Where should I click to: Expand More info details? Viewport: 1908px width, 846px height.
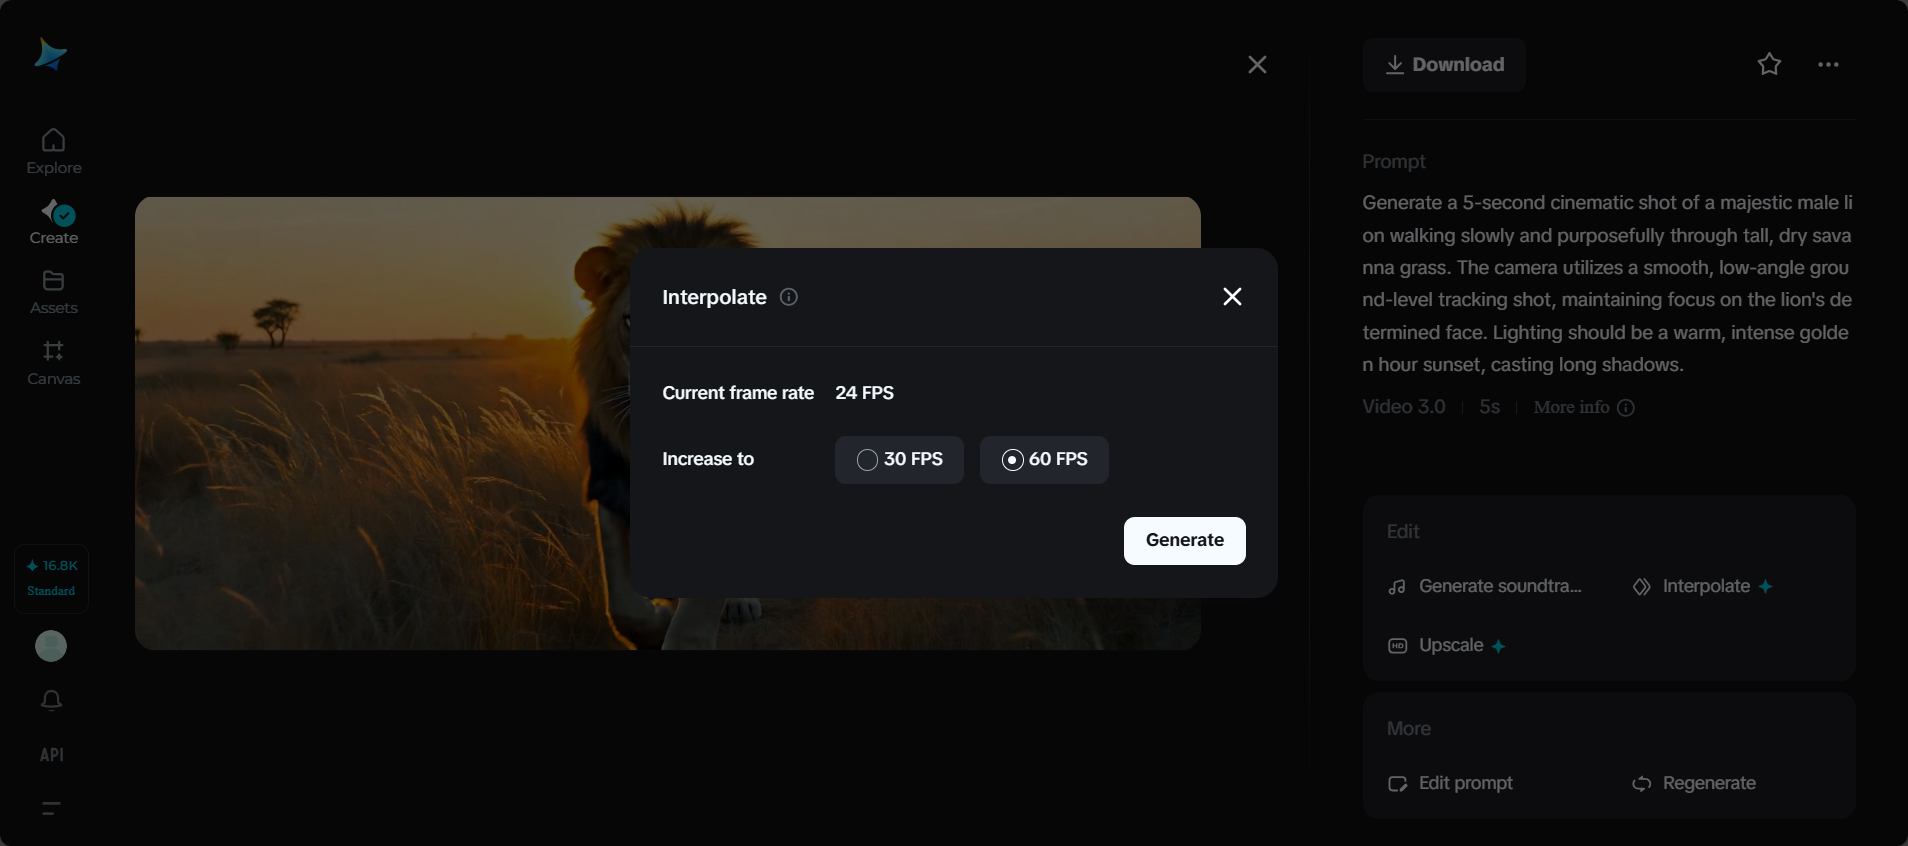click(1583, 407)
